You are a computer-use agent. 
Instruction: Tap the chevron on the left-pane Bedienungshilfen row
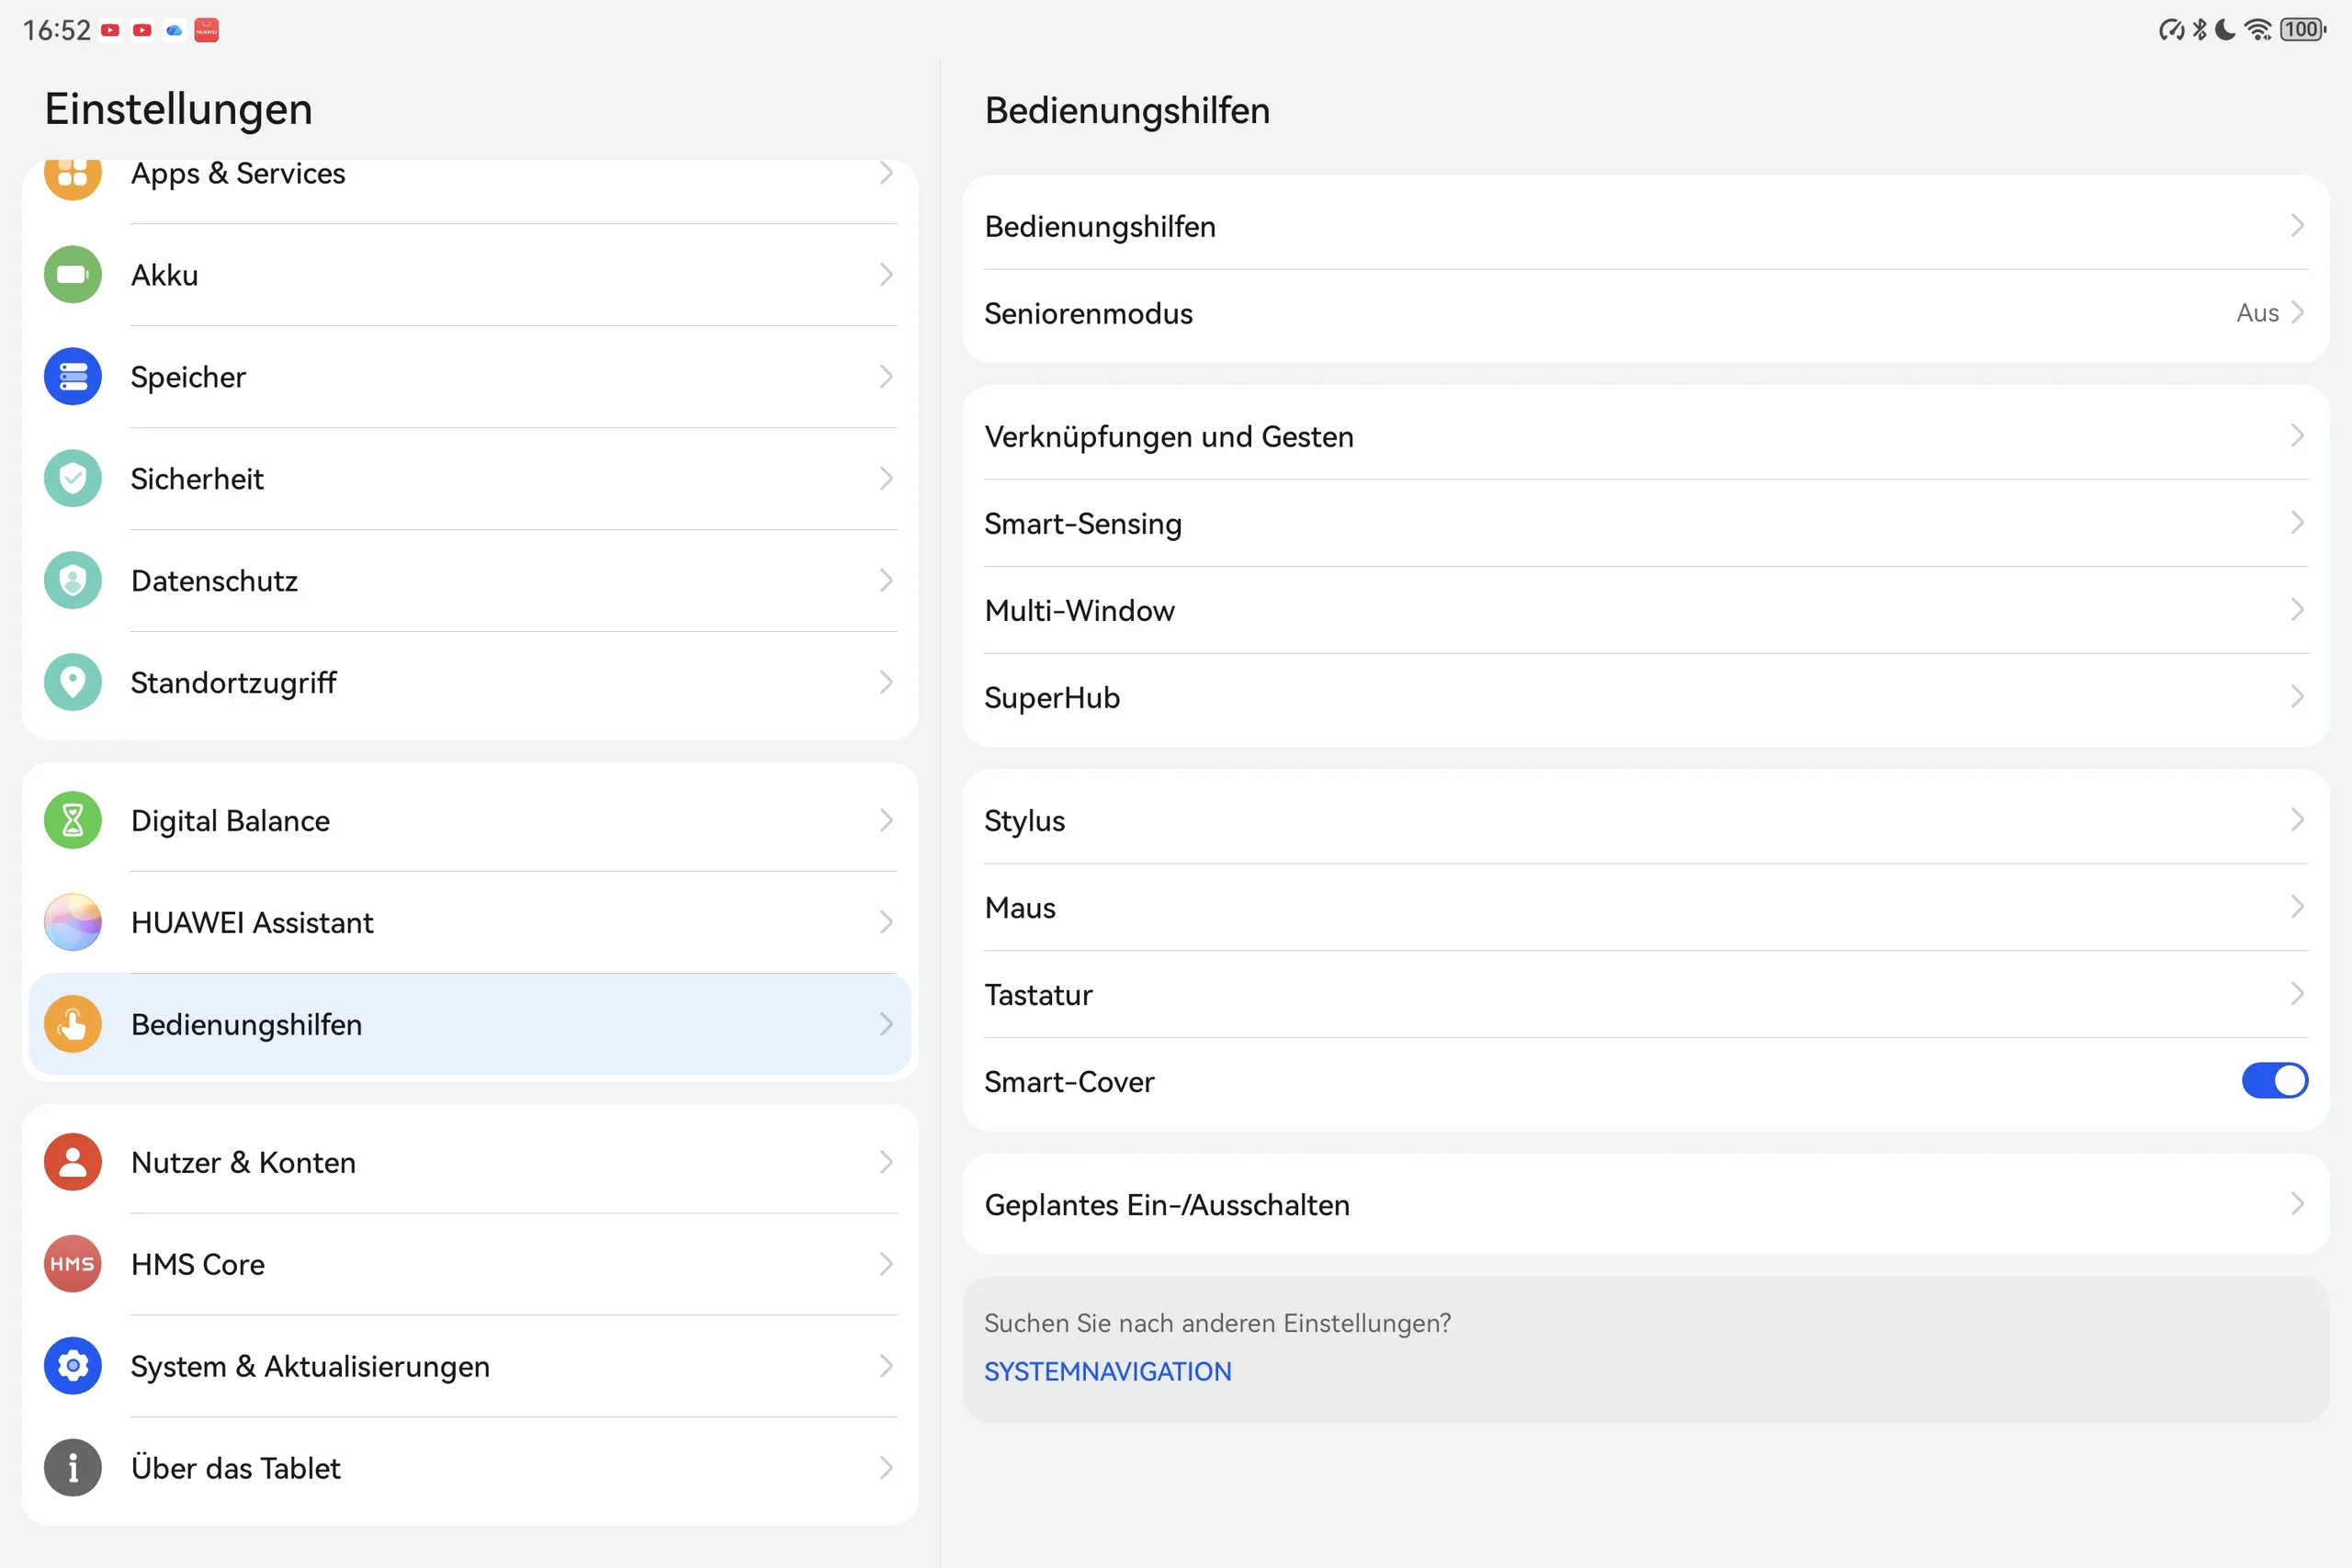(886, 1024)
